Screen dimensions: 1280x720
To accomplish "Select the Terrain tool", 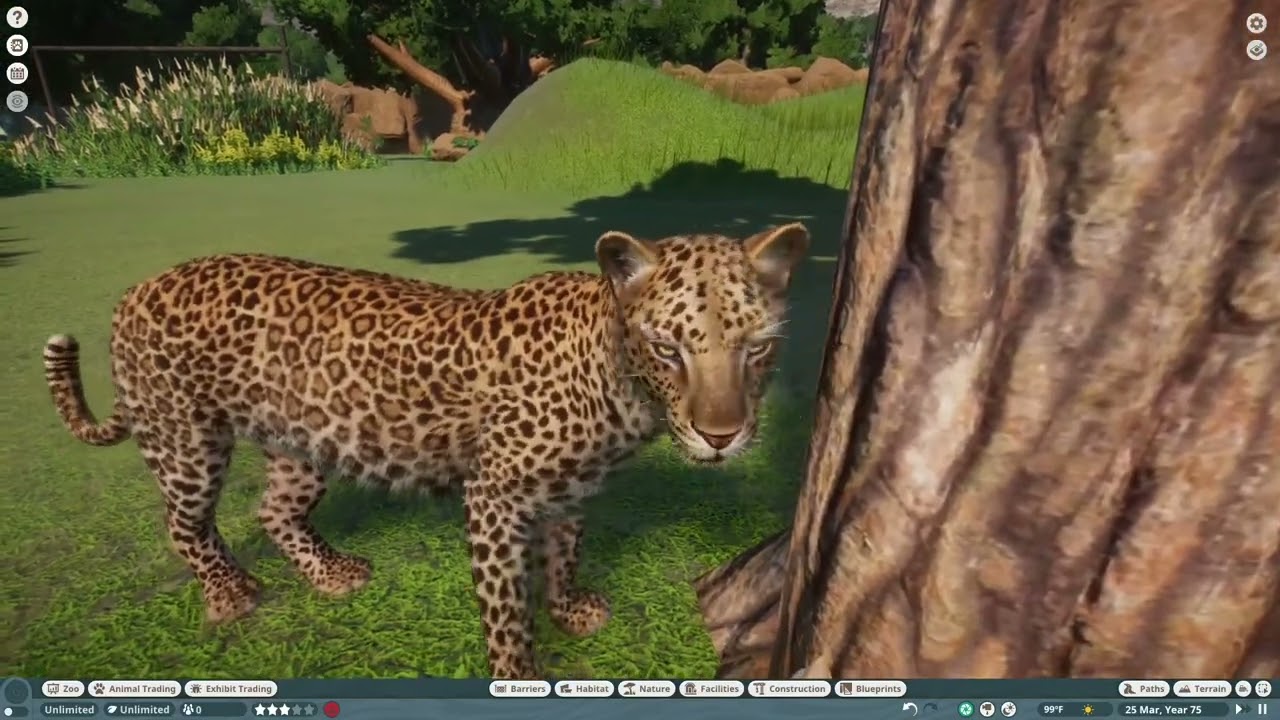I will 1202,689.
